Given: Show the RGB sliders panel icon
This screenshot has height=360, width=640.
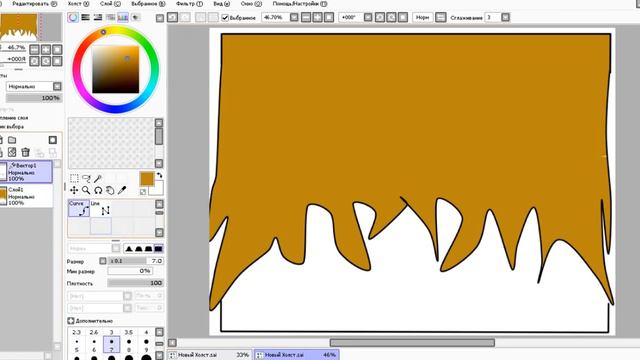Looking at the screenshot, I should tap(85, 18).
